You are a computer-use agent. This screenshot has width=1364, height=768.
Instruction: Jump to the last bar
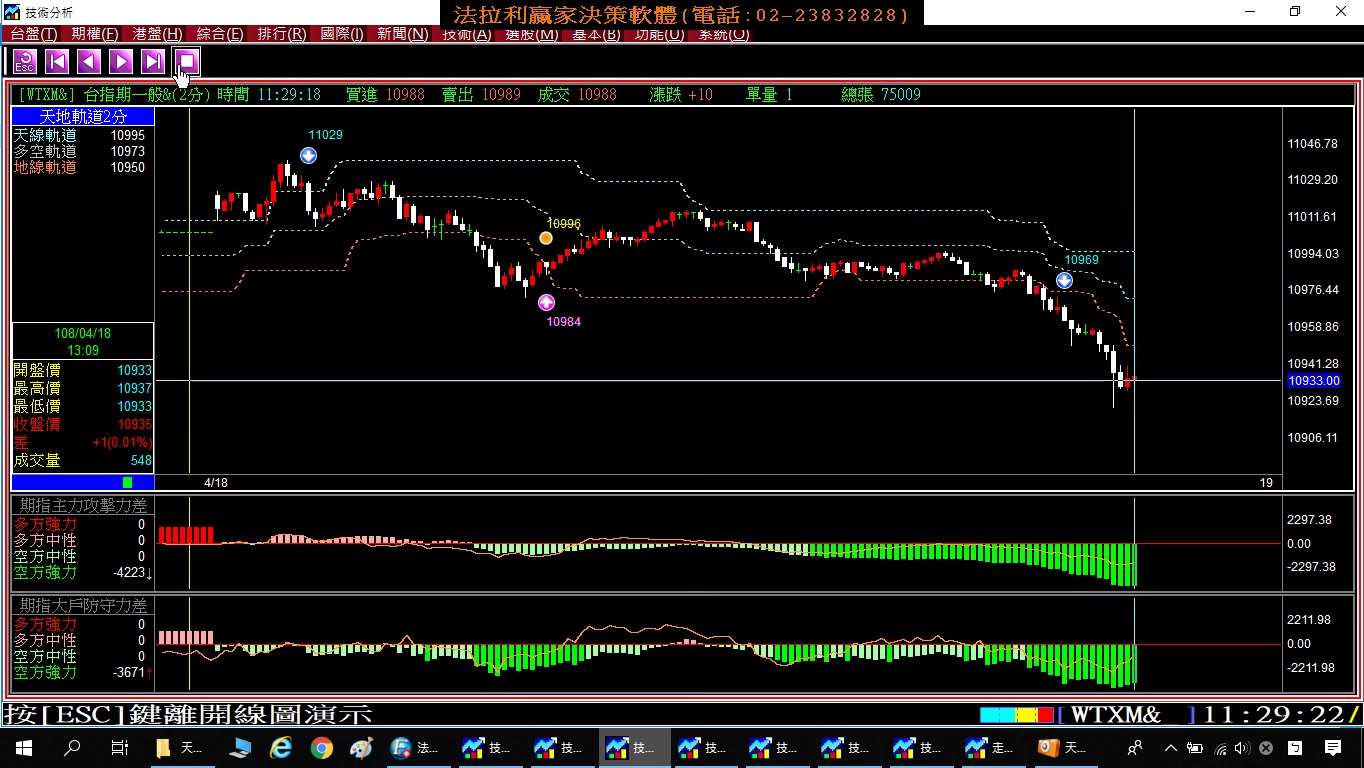coord(153,62)
